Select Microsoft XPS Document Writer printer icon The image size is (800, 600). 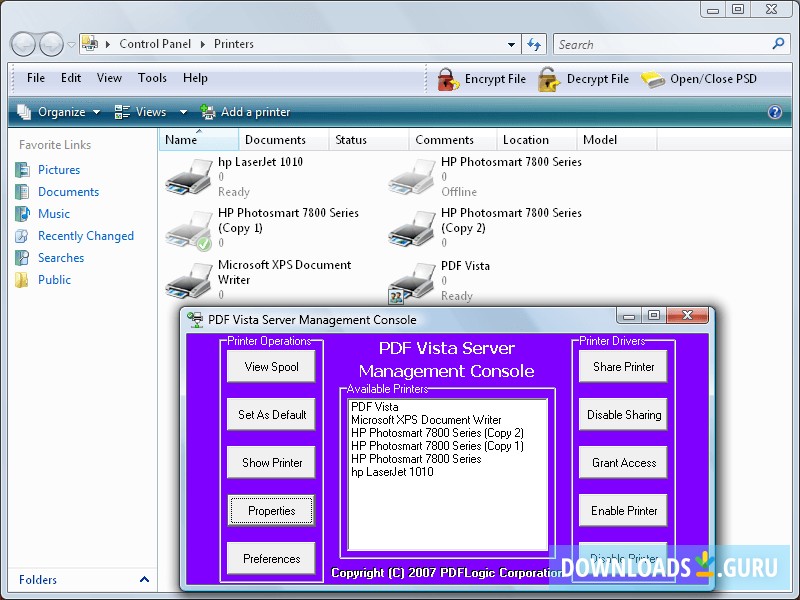189,281
